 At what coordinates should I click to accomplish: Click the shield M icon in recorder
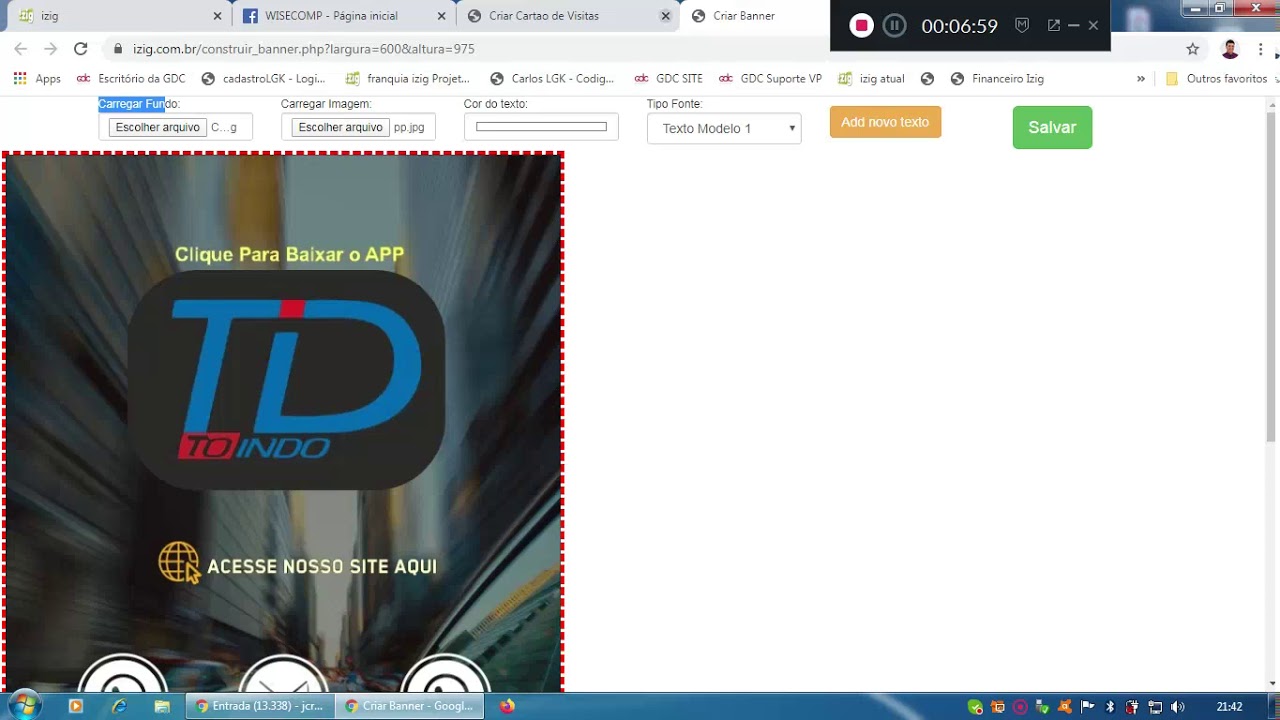(1022, 26)
